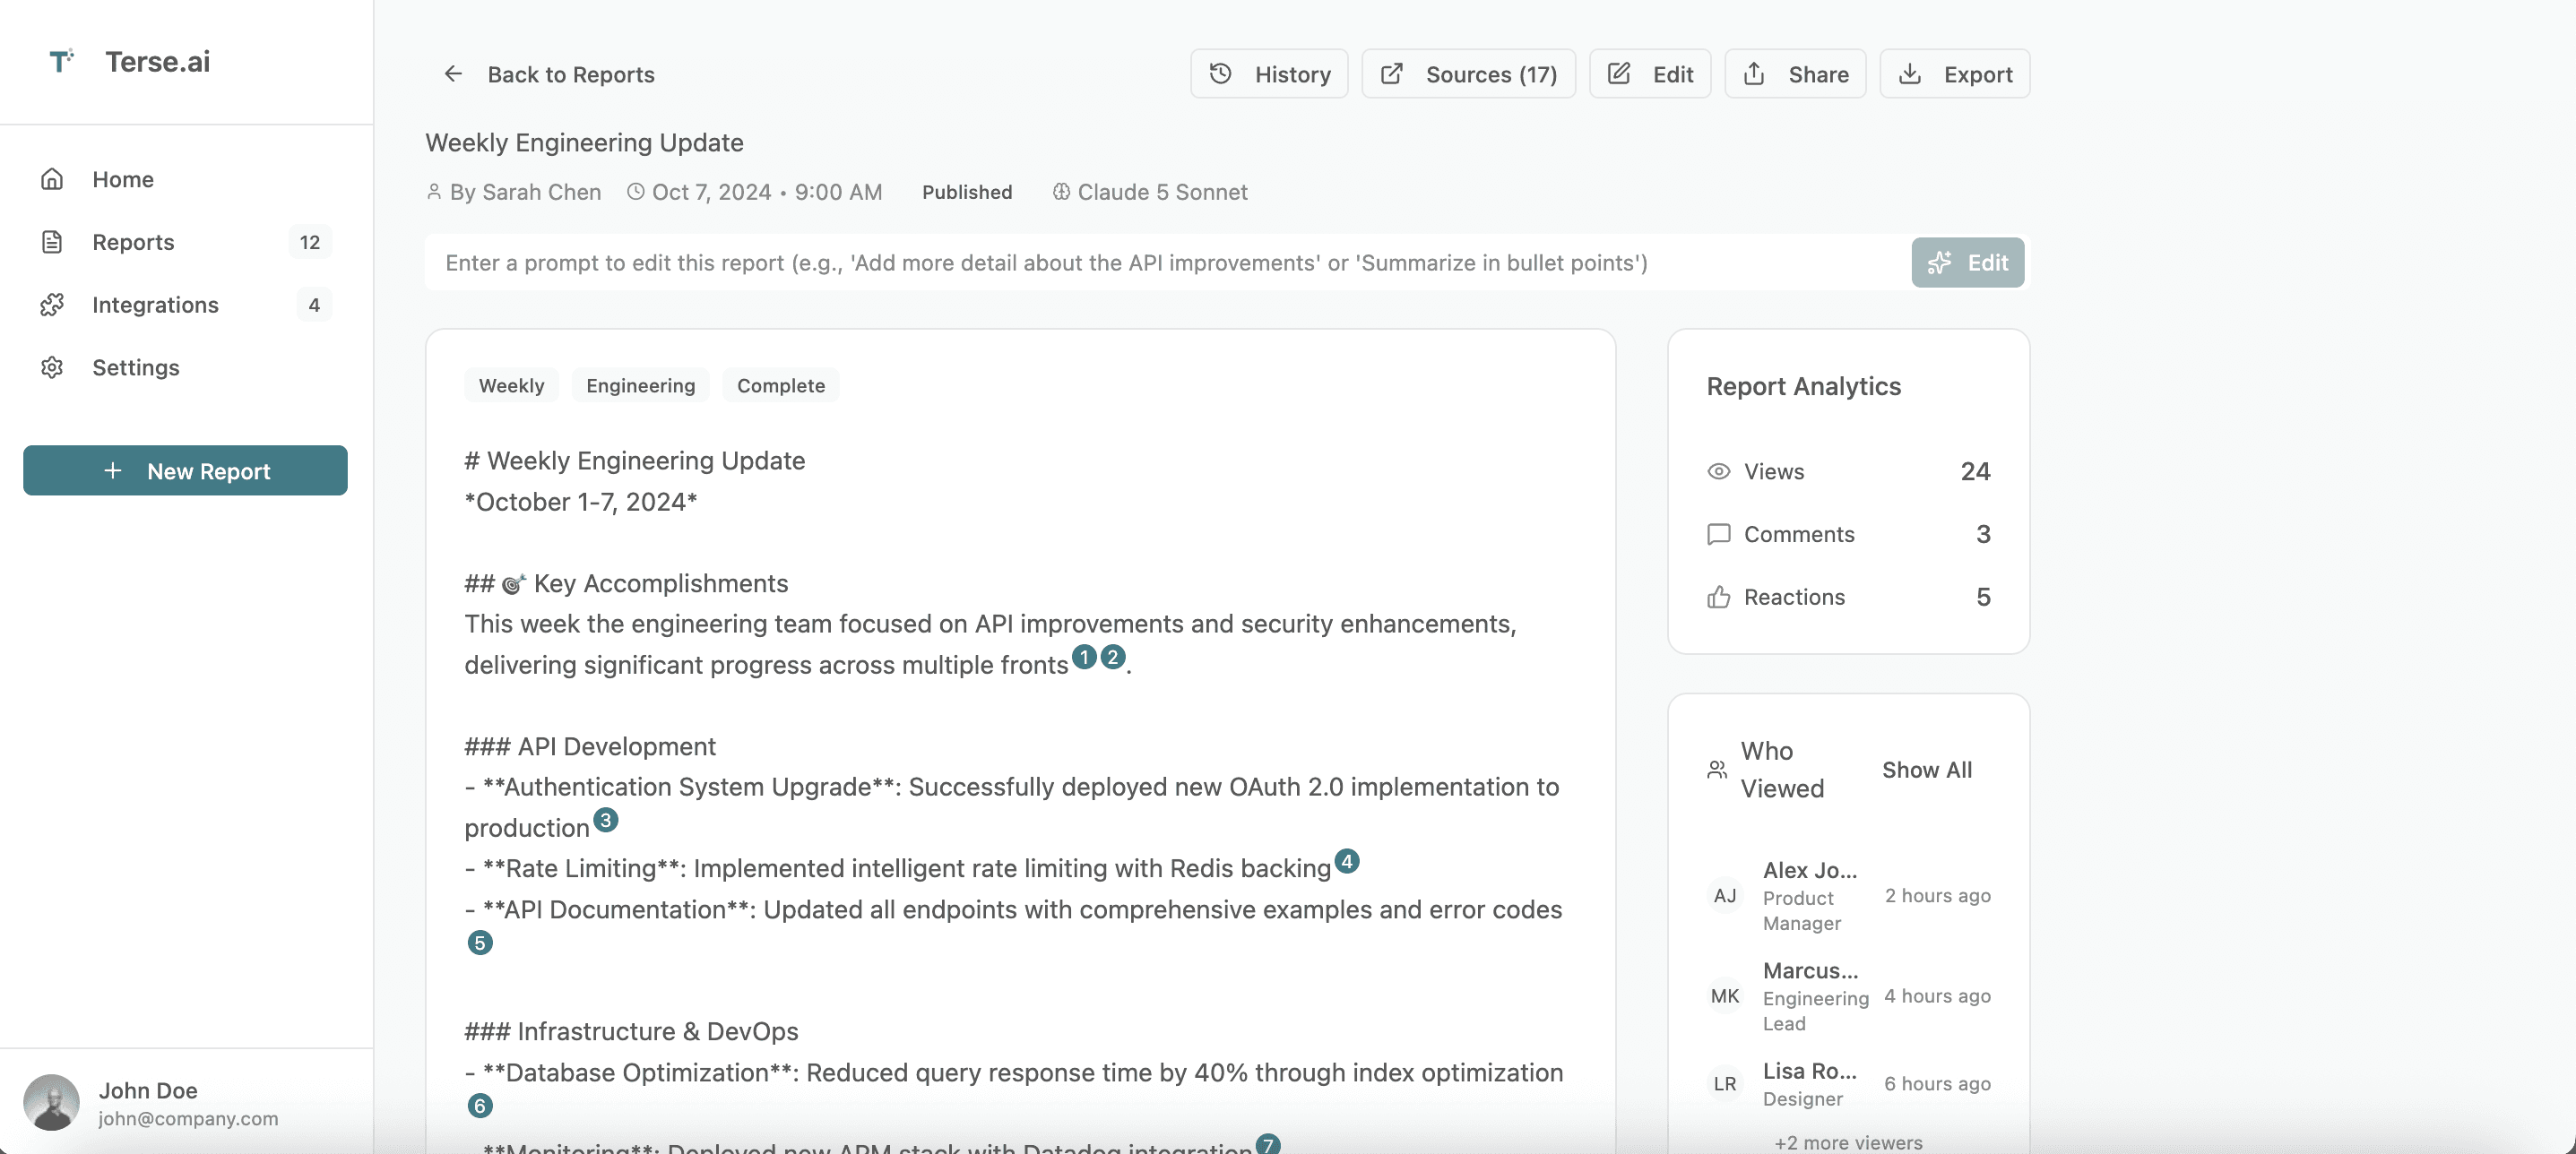The width and height of the screenshot is (2576, 1154).
Task: Click the LR avatar for Lisa
Action: click(1725, 1084)
